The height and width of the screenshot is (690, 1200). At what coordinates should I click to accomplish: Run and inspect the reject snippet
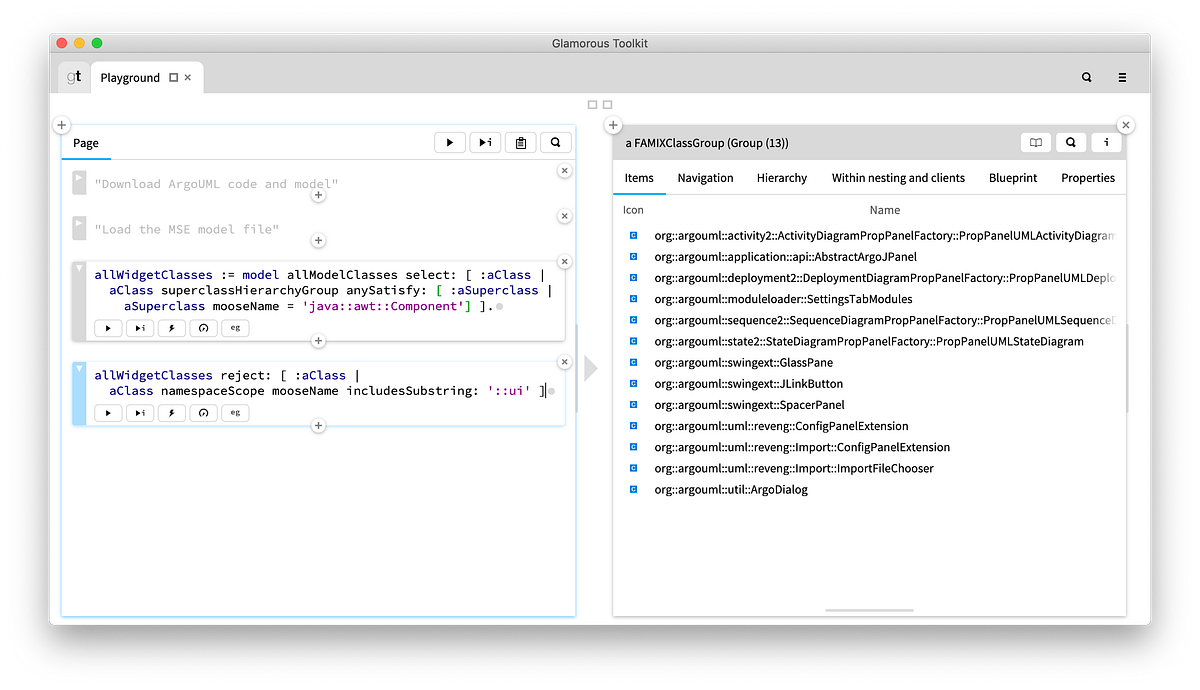tap(140, 413)
